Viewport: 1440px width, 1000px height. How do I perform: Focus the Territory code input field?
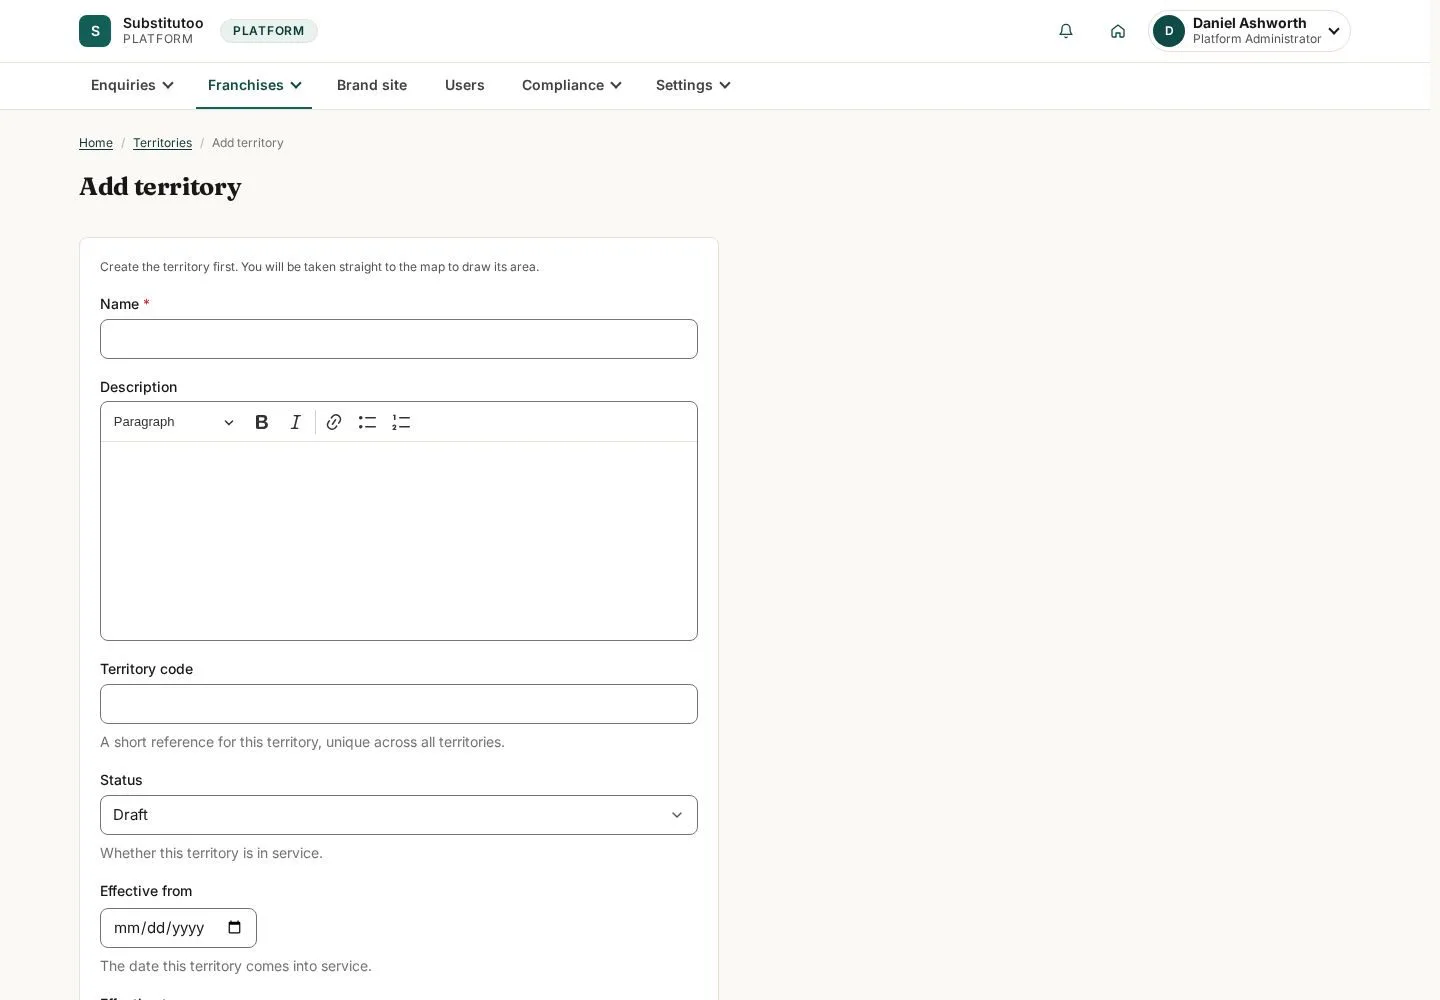point(399,704)
